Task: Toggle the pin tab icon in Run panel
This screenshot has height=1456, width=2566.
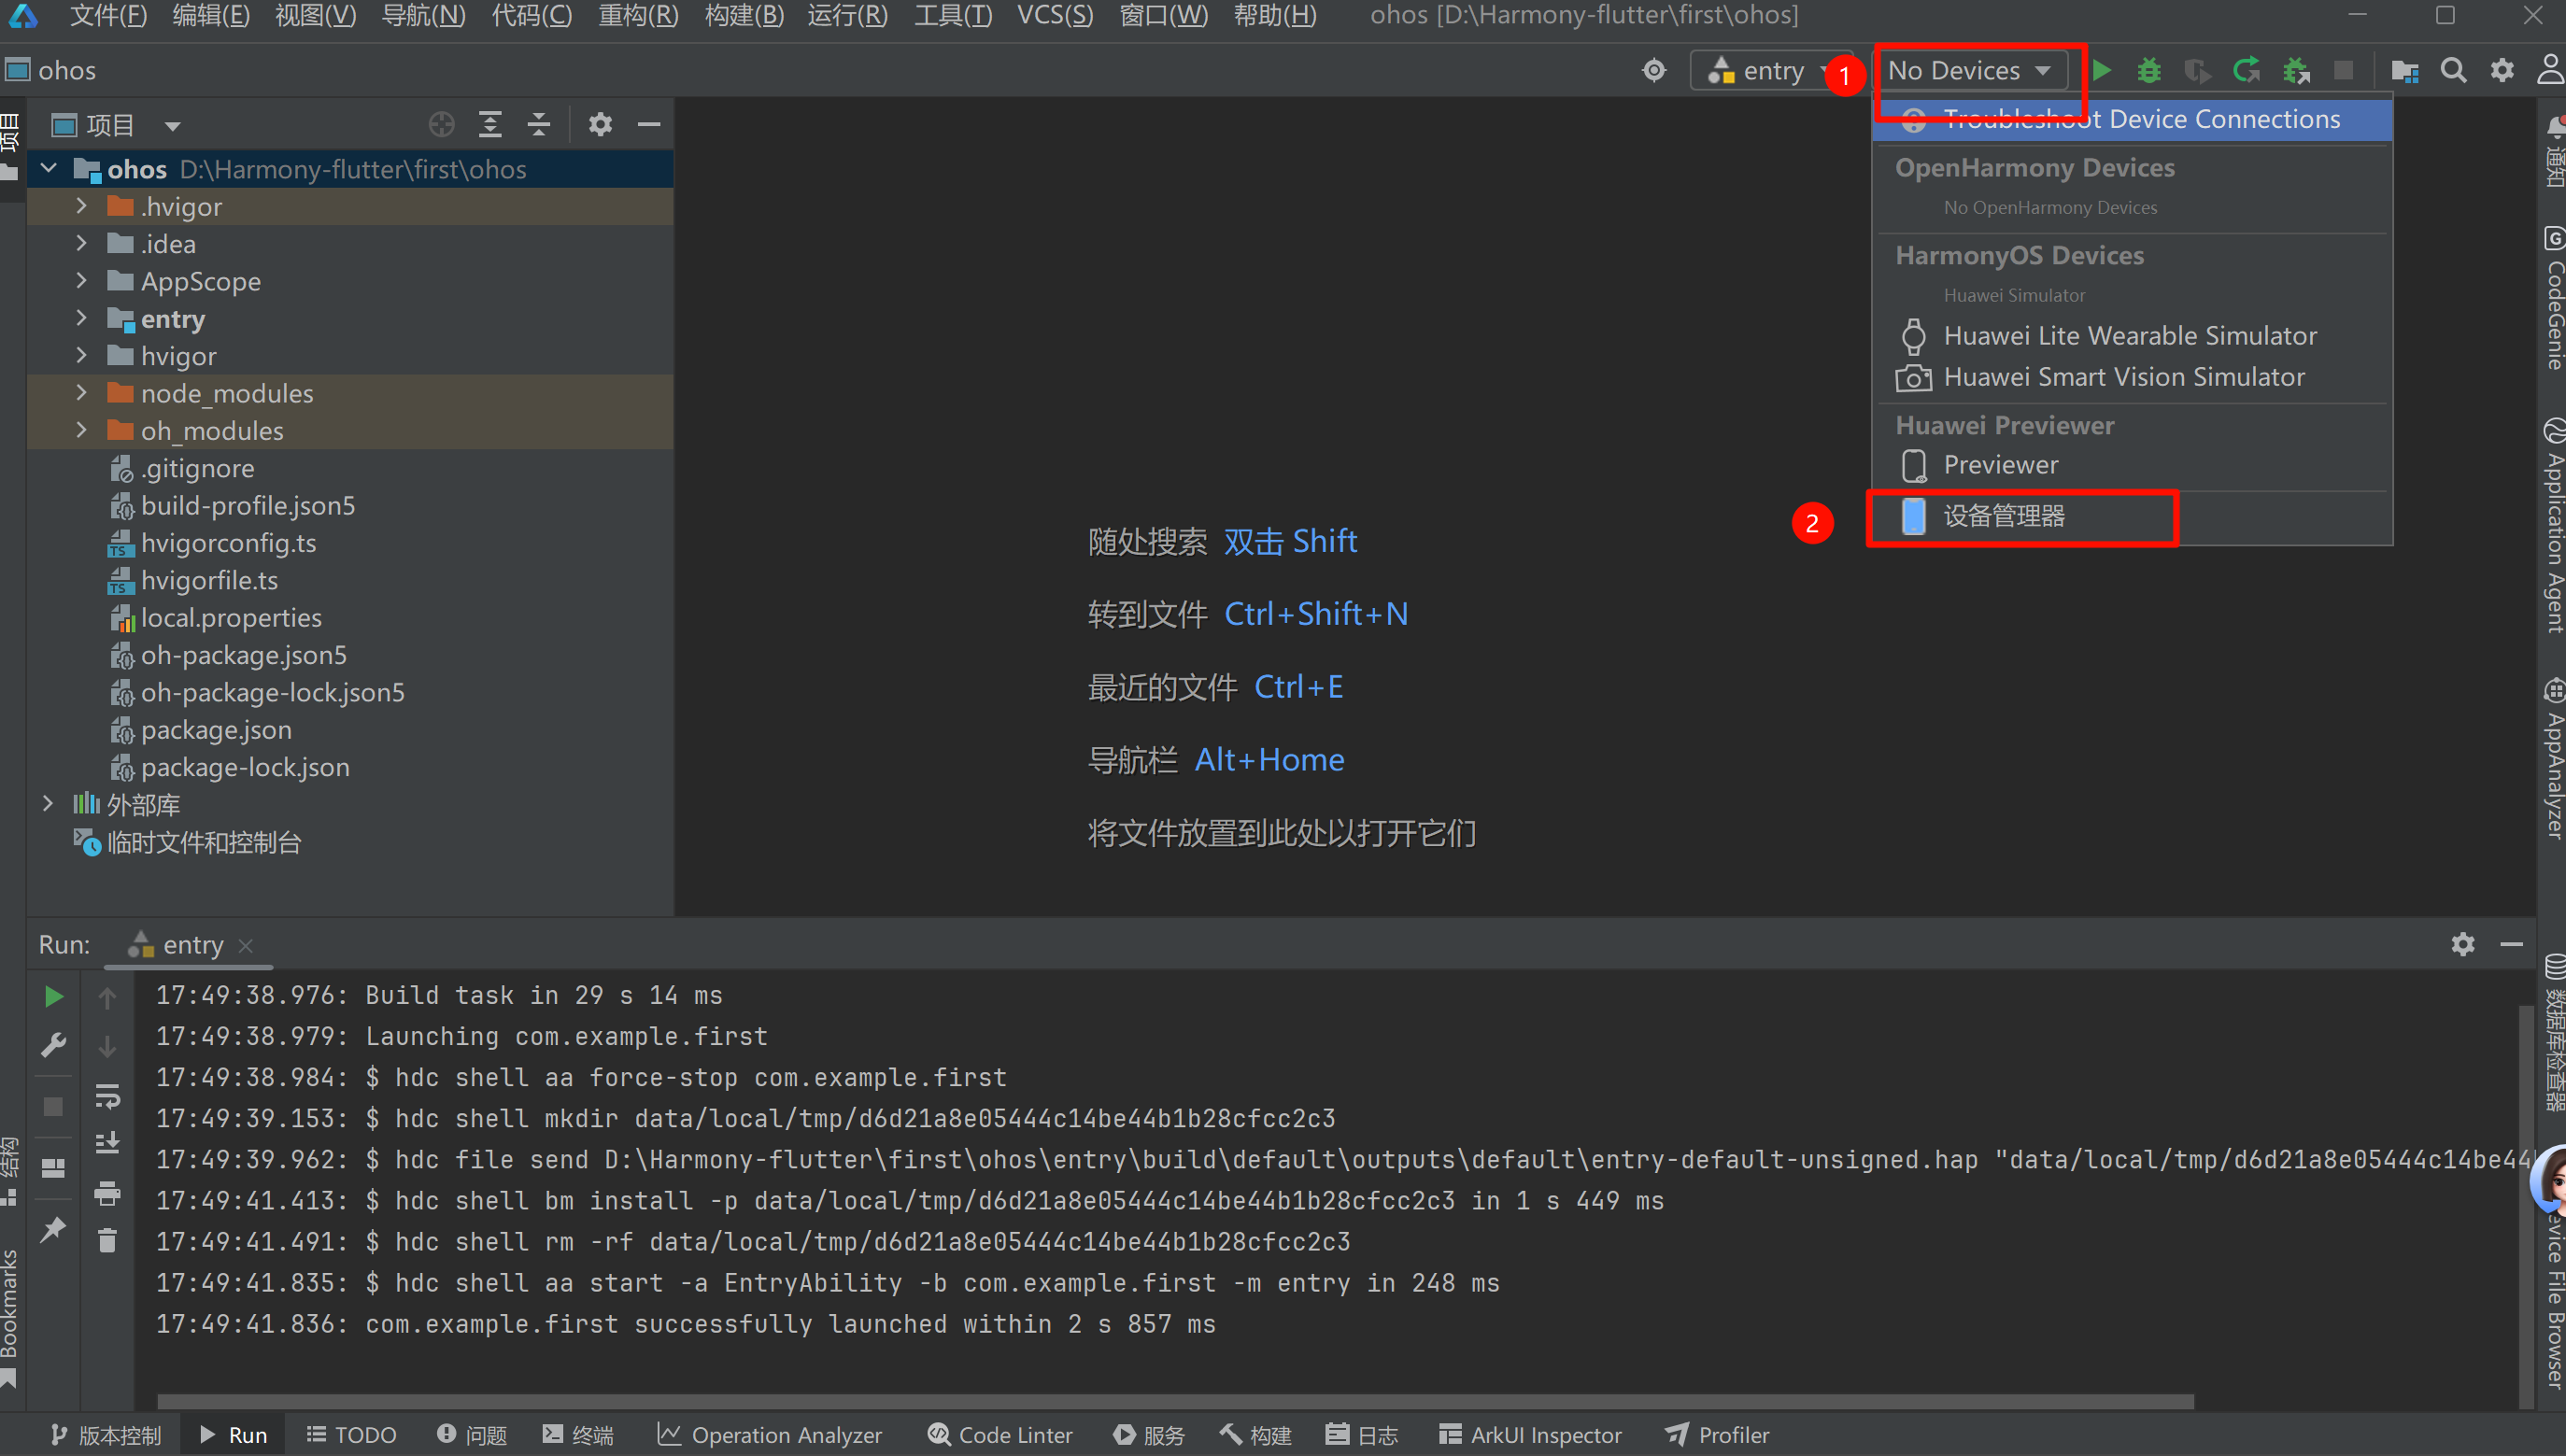Action: pyautogui.click(x=53, y=1229)
